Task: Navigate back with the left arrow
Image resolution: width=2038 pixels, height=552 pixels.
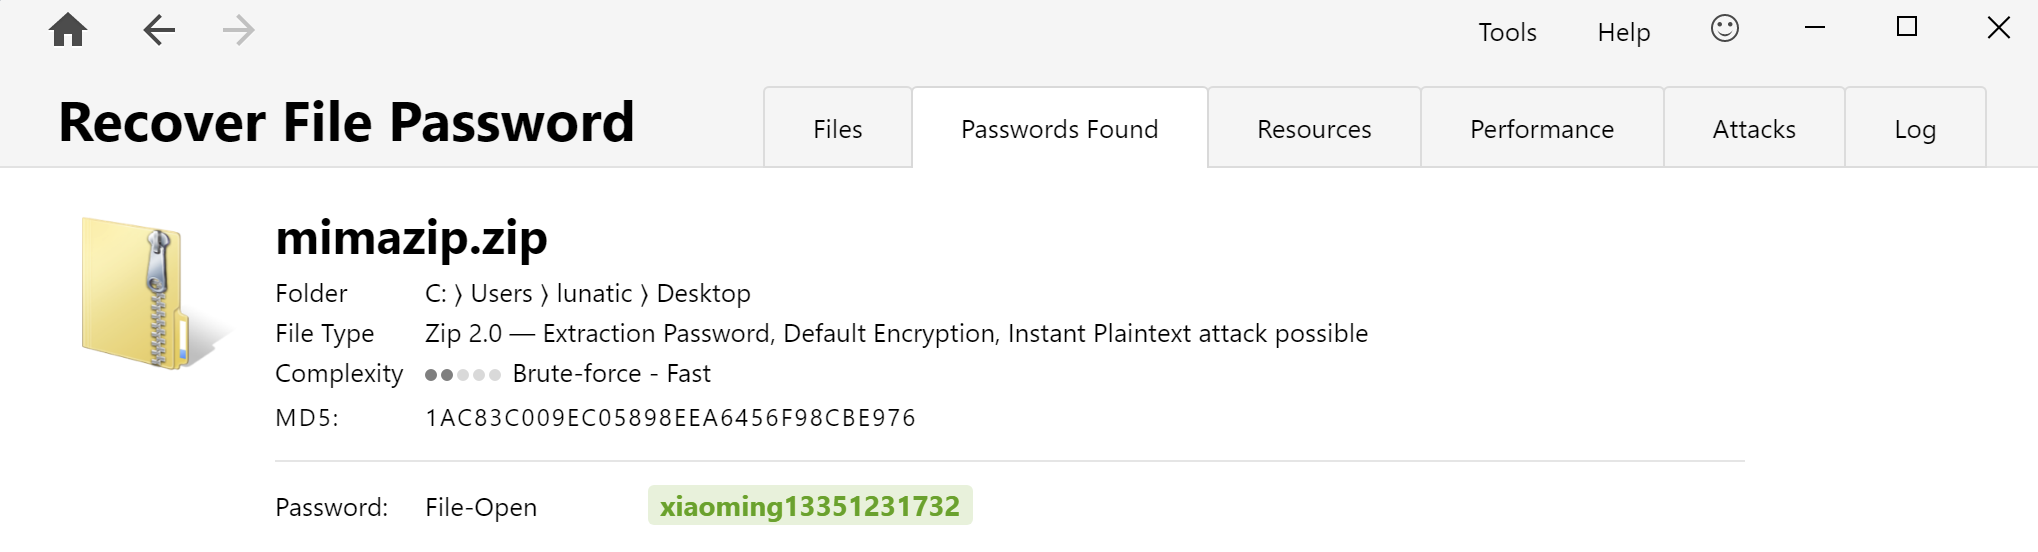Action: [159, 30]
